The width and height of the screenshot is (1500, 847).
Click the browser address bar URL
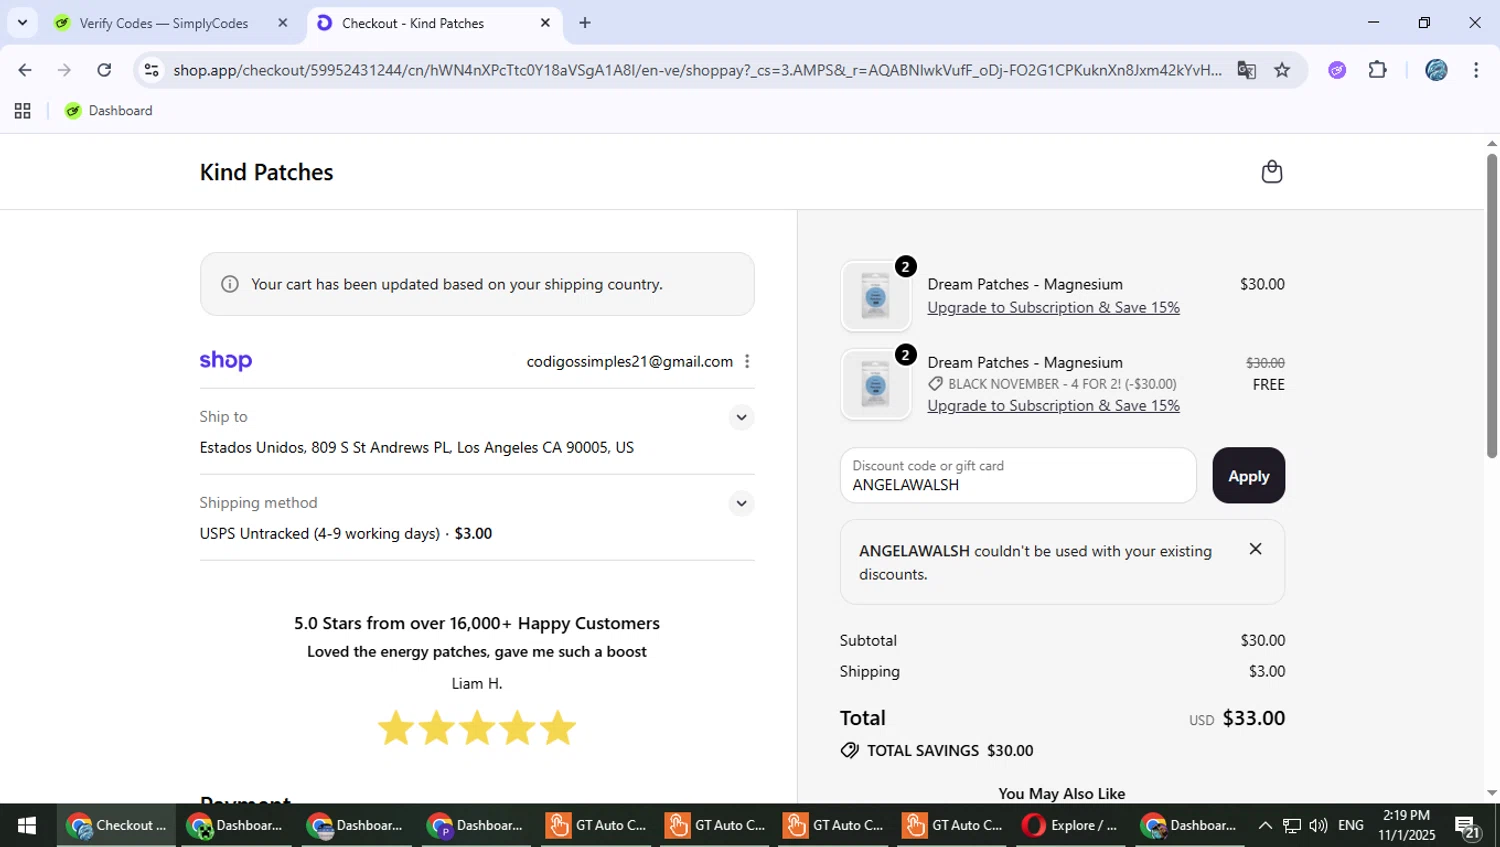click(x=697, y=70)
